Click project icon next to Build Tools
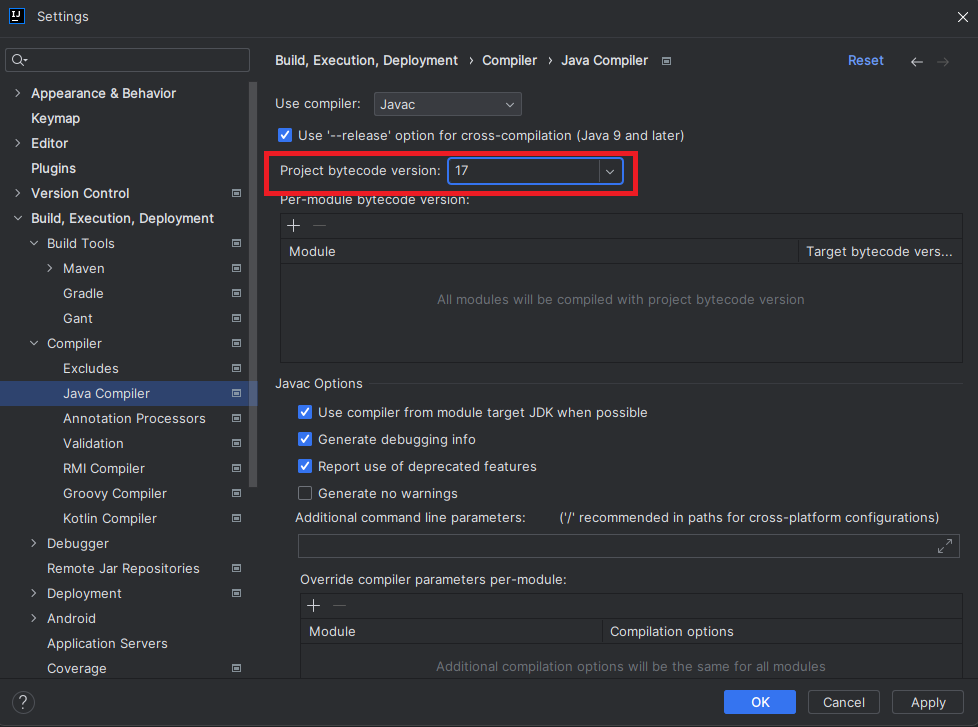This screenshot has width=978, height=727. coord(236,243)
